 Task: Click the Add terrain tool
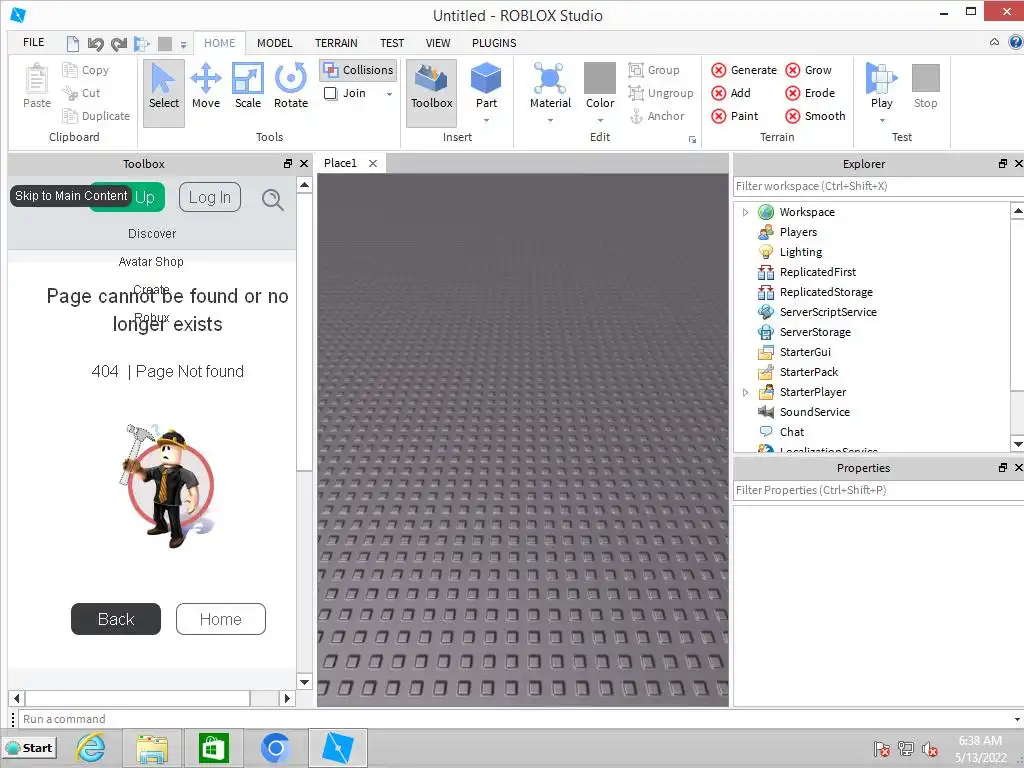point(731,93)
